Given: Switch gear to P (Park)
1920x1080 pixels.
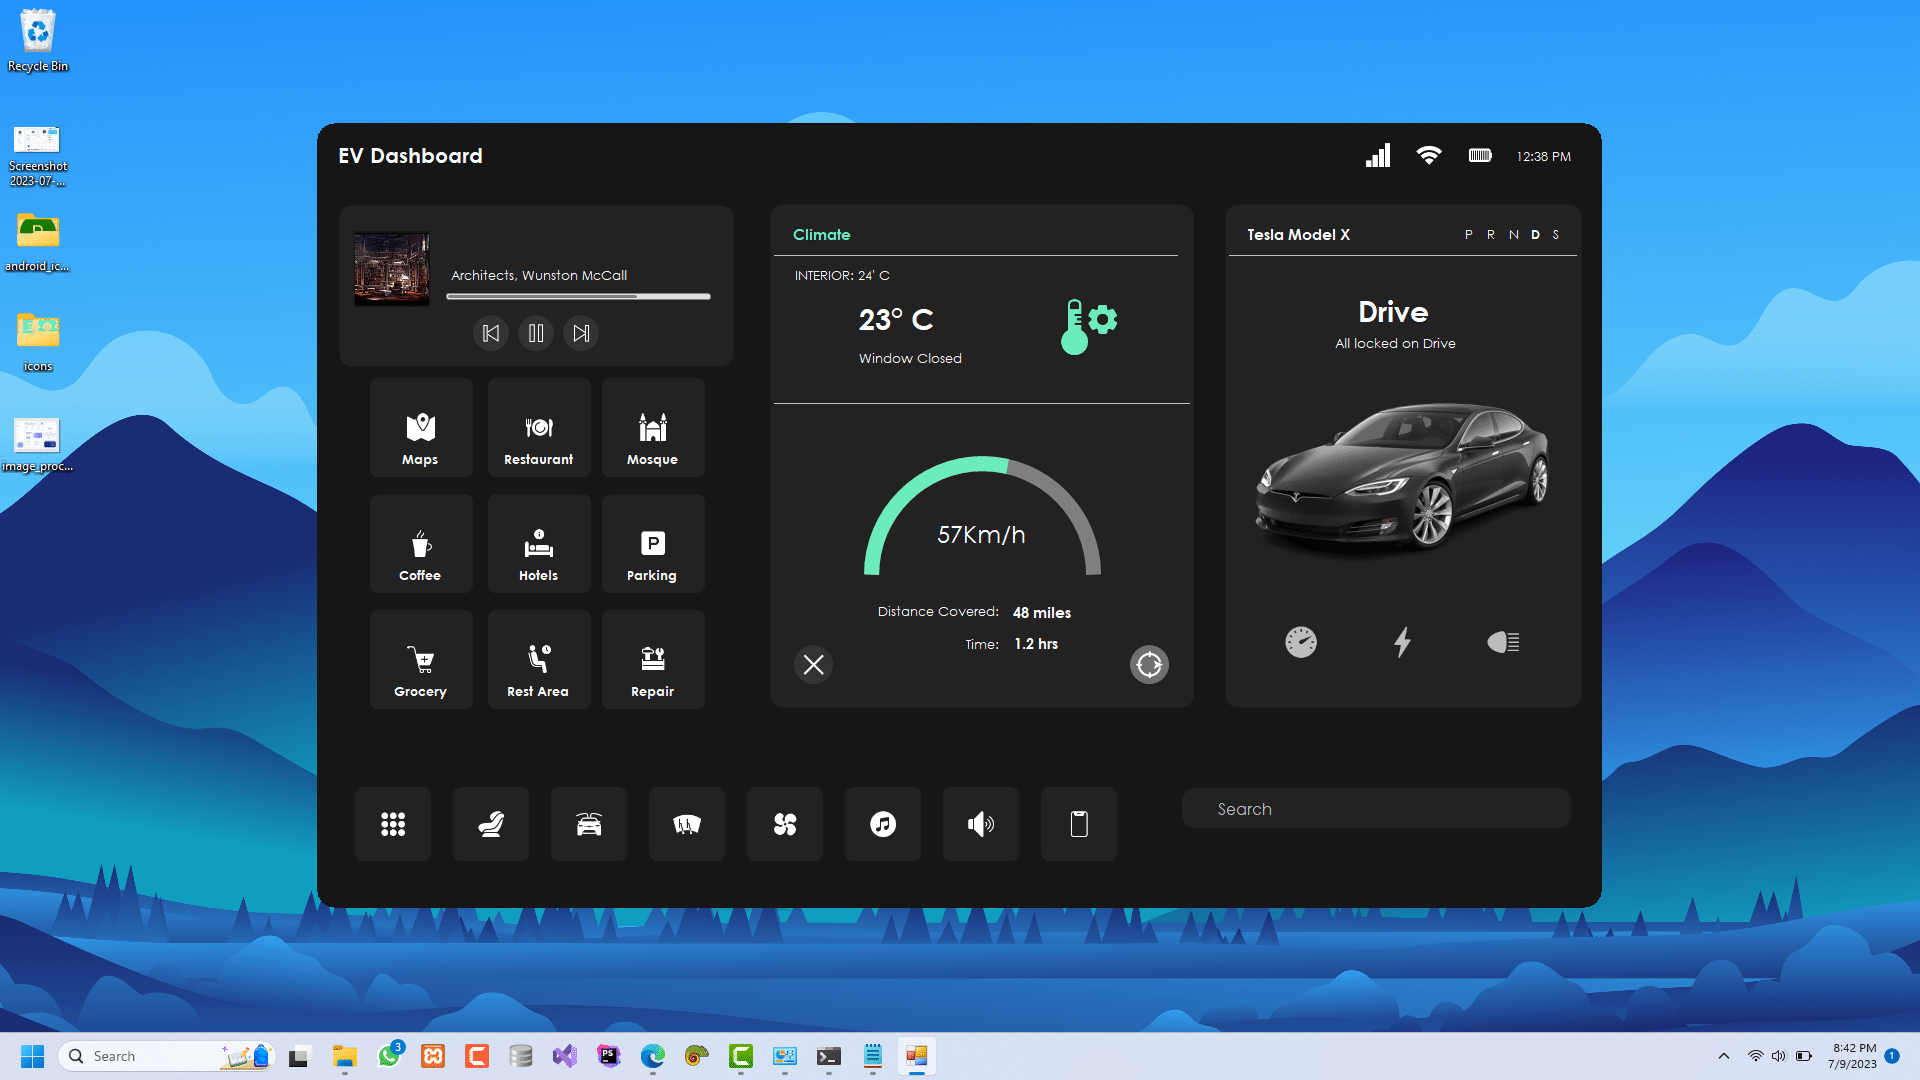Looking at the screenshot, I should tap(1468, 235).
